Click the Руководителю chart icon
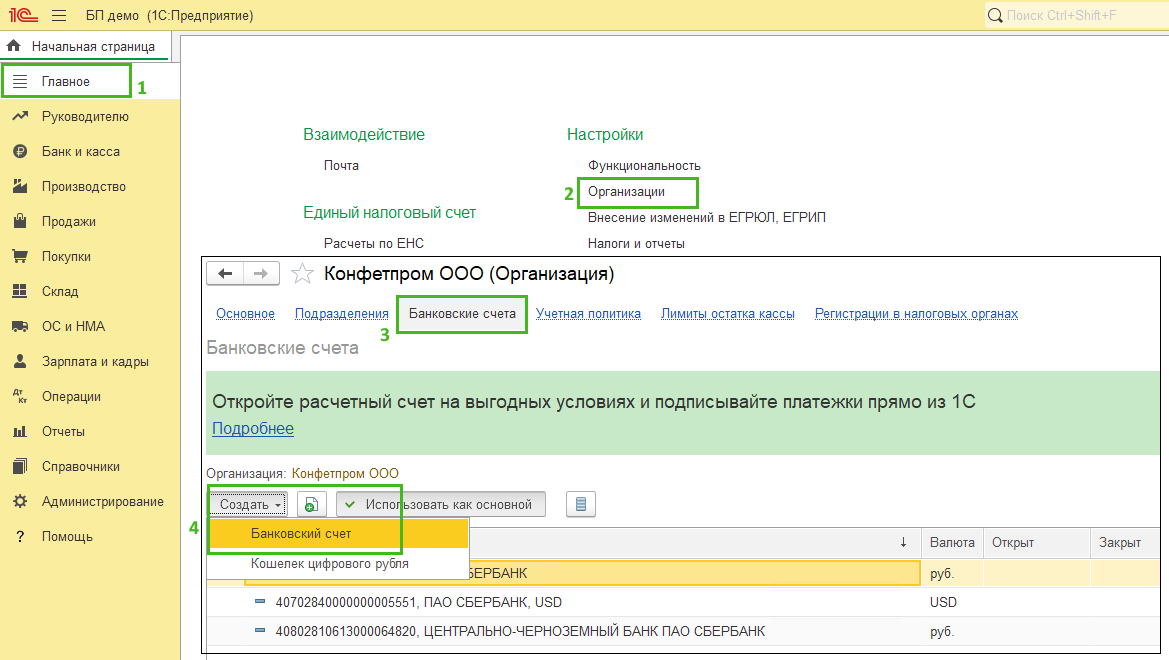 tap(20, 116)
